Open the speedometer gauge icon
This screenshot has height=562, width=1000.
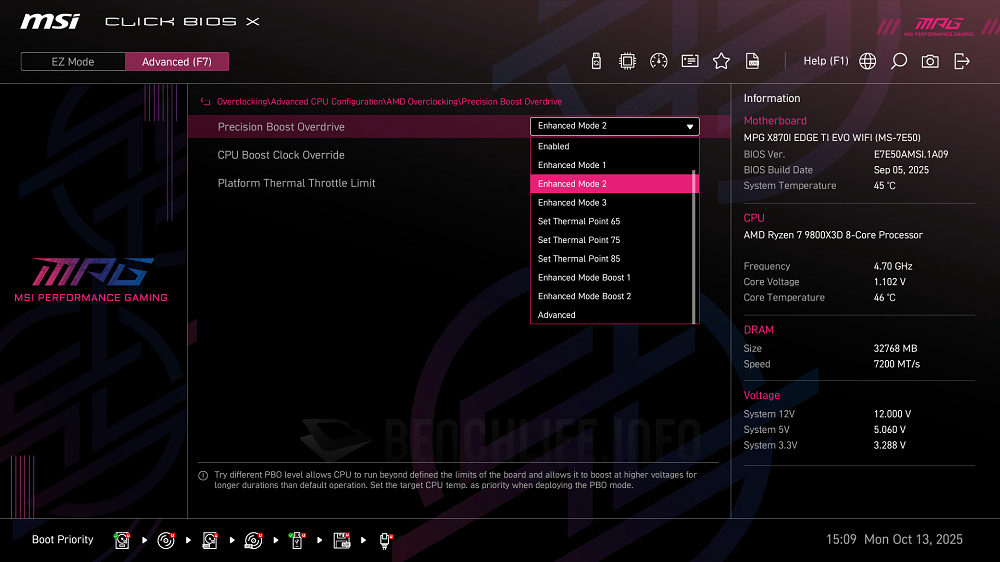pyautogui.click(x=658, y=61)
